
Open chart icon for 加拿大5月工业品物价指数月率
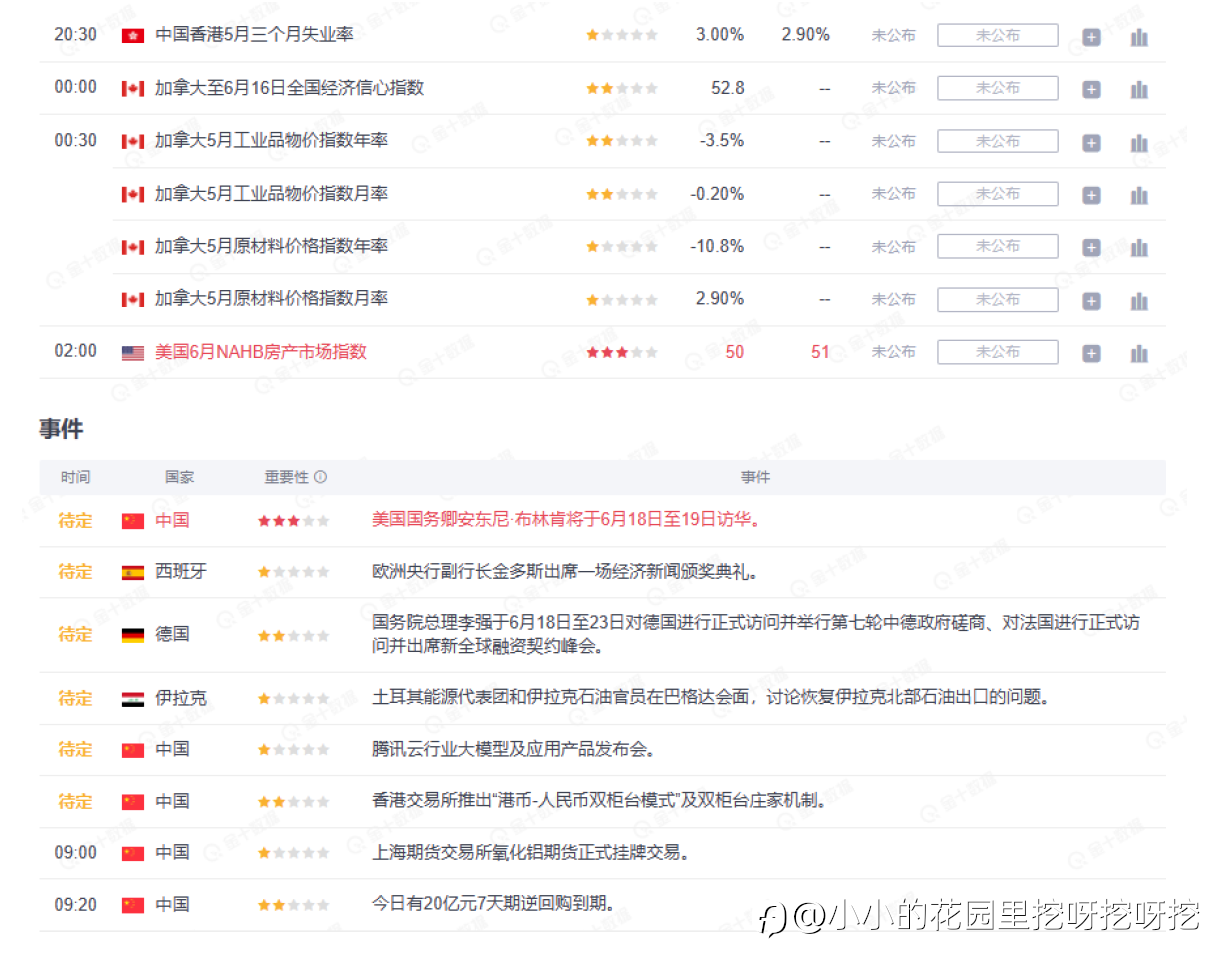[x=1139, y=195]
